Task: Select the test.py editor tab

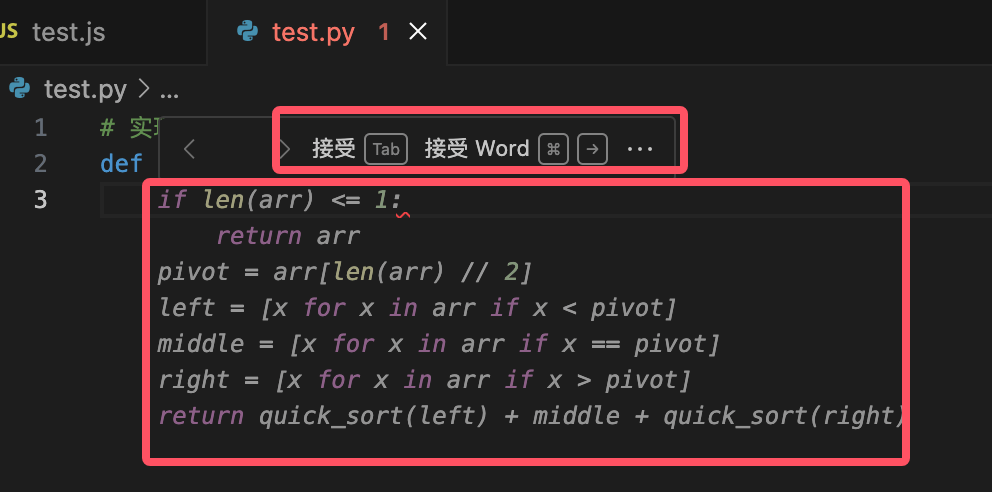Action: tap(313, 32)
